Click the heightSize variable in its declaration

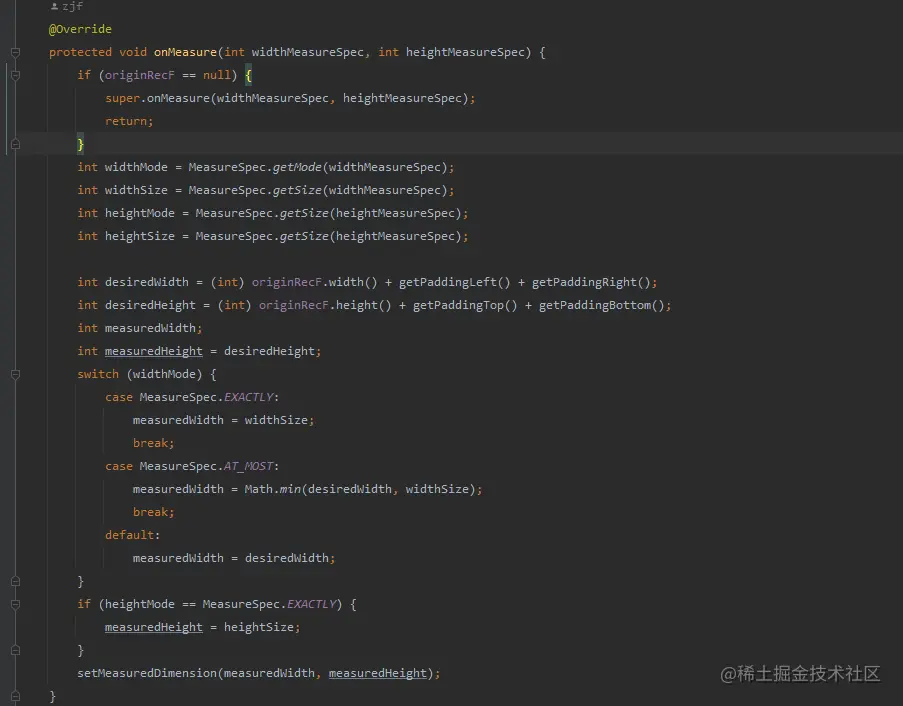coord(139,236)
